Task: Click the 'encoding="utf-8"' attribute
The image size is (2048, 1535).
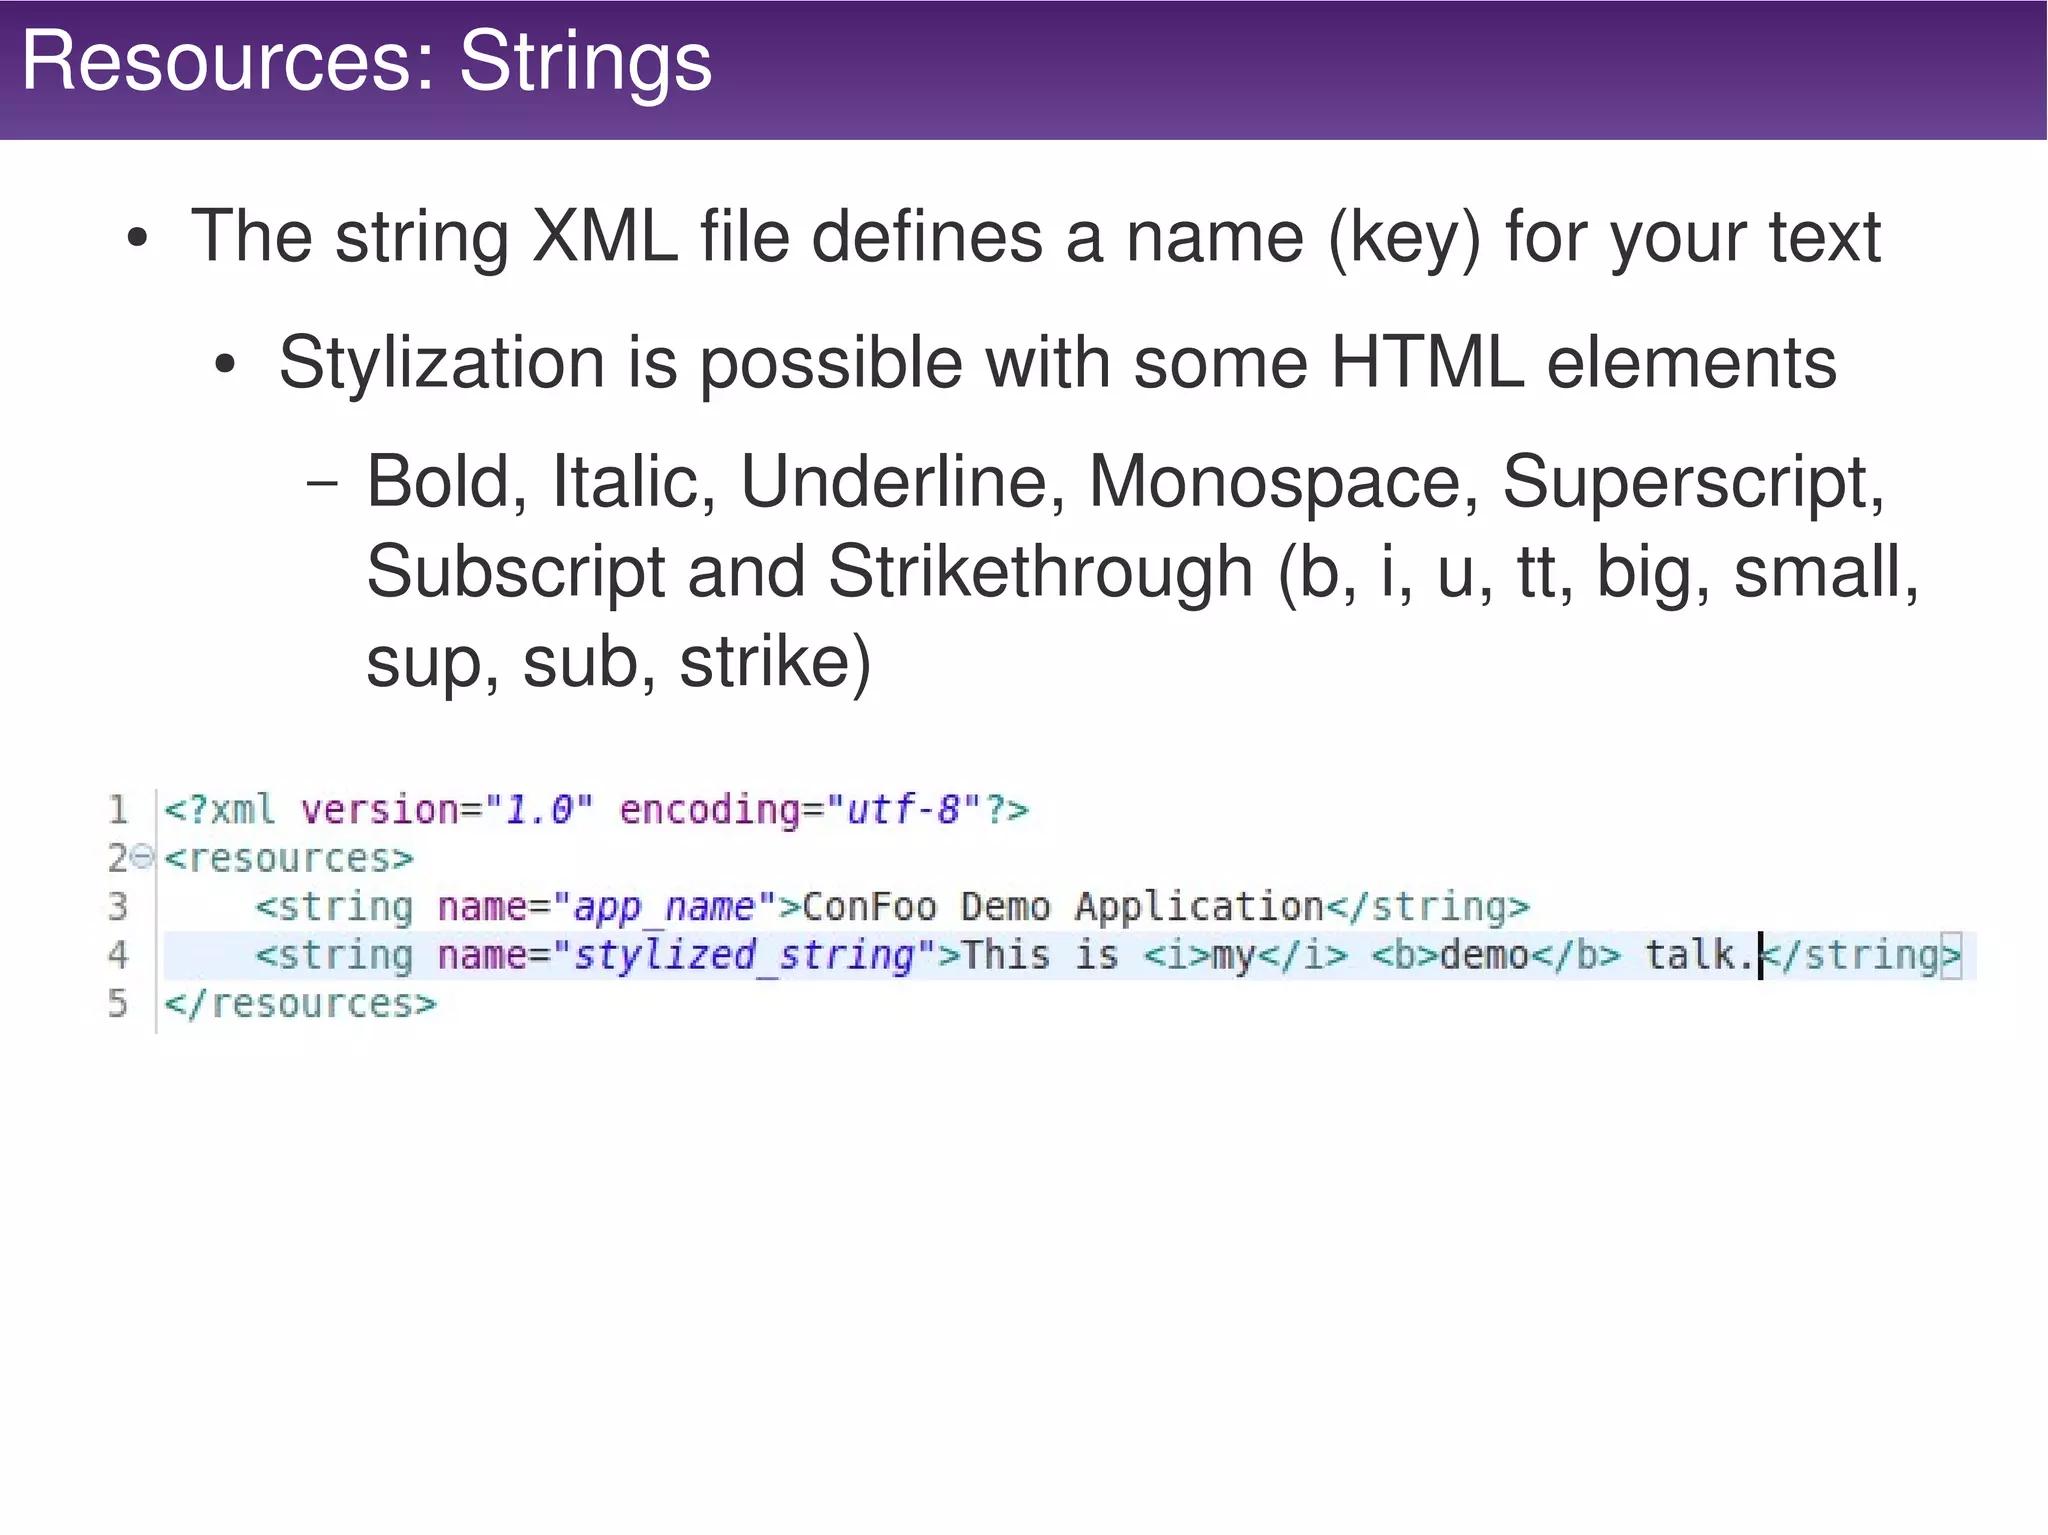Action: (800, 810)
